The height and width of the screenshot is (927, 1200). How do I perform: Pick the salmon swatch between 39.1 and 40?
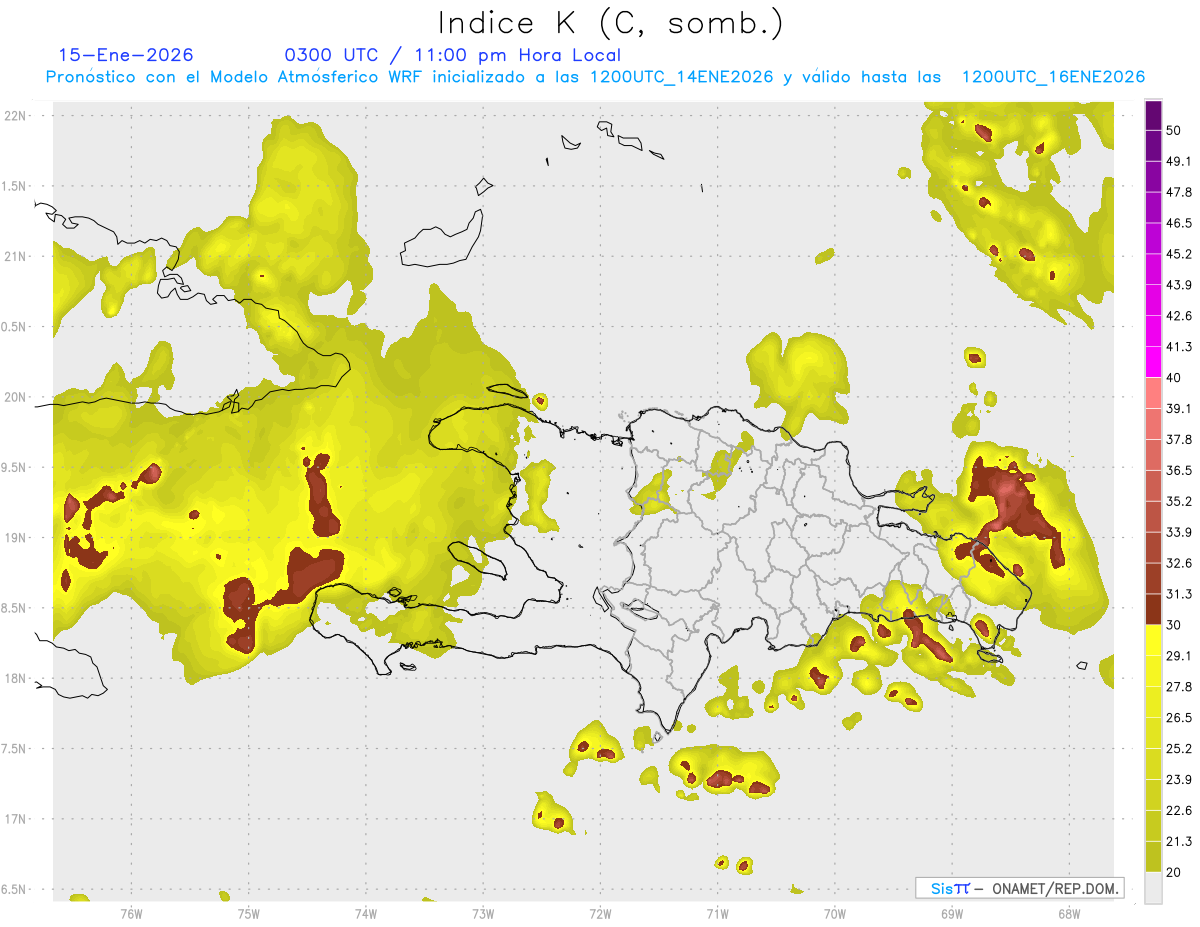click(1153, 393)
